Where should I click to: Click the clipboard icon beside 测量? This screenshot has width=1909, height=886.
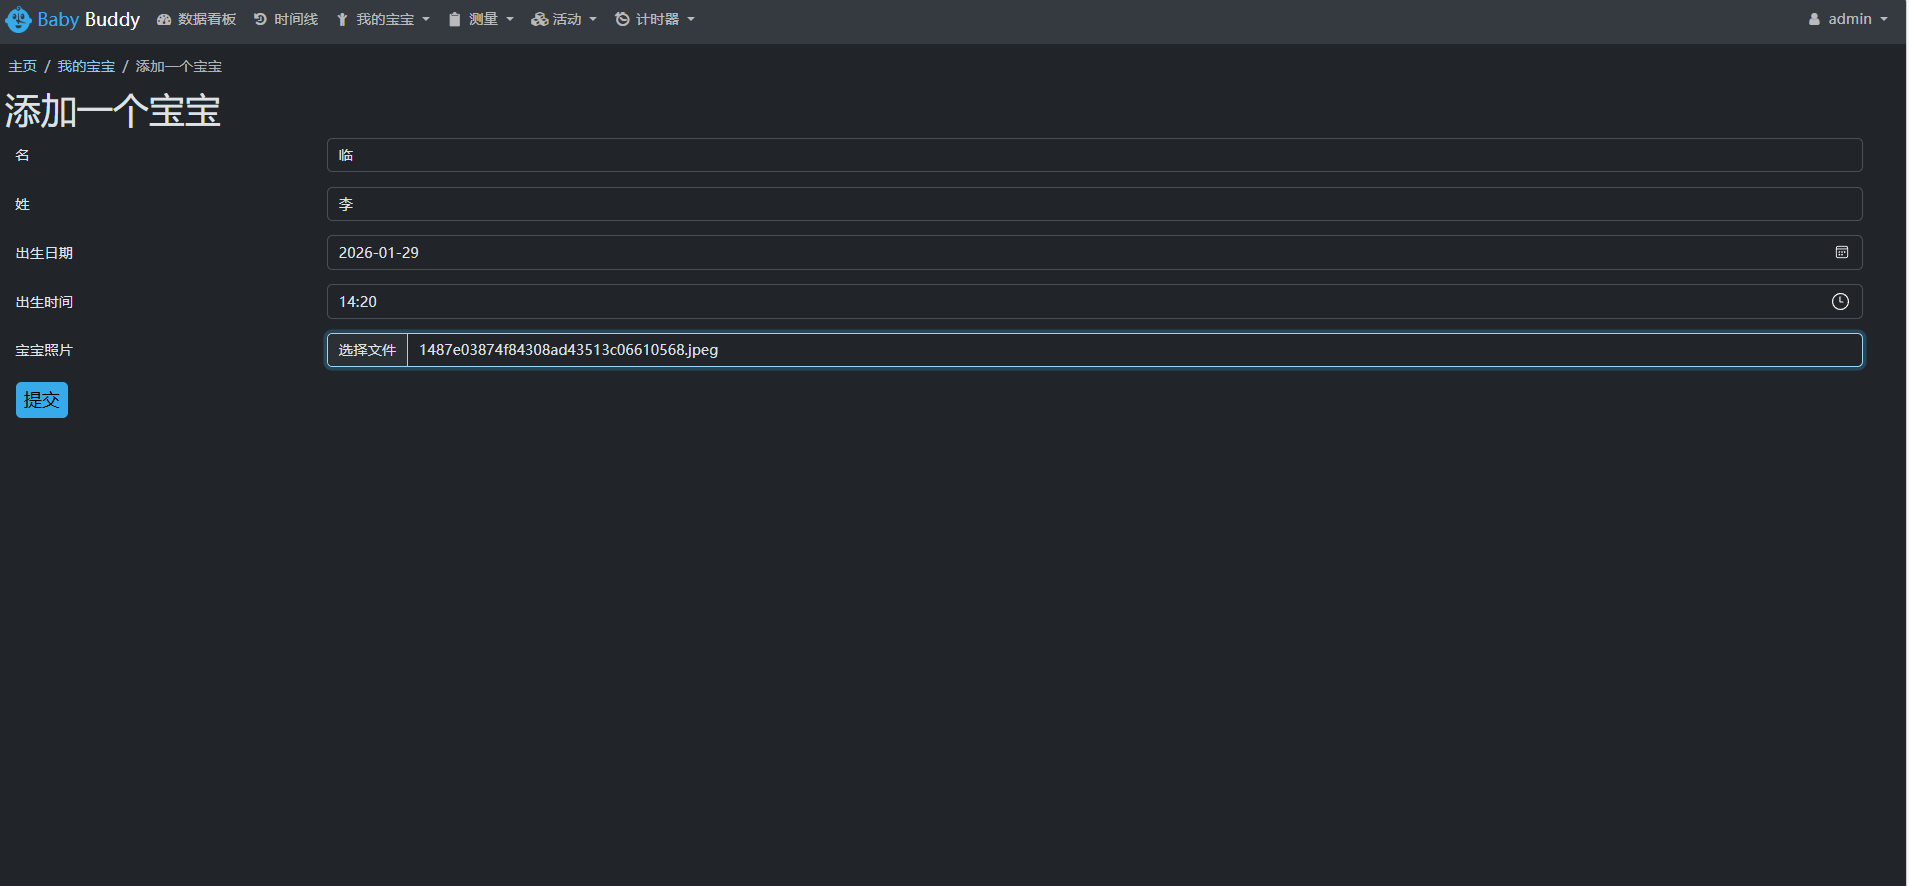[x=454, y=20]
